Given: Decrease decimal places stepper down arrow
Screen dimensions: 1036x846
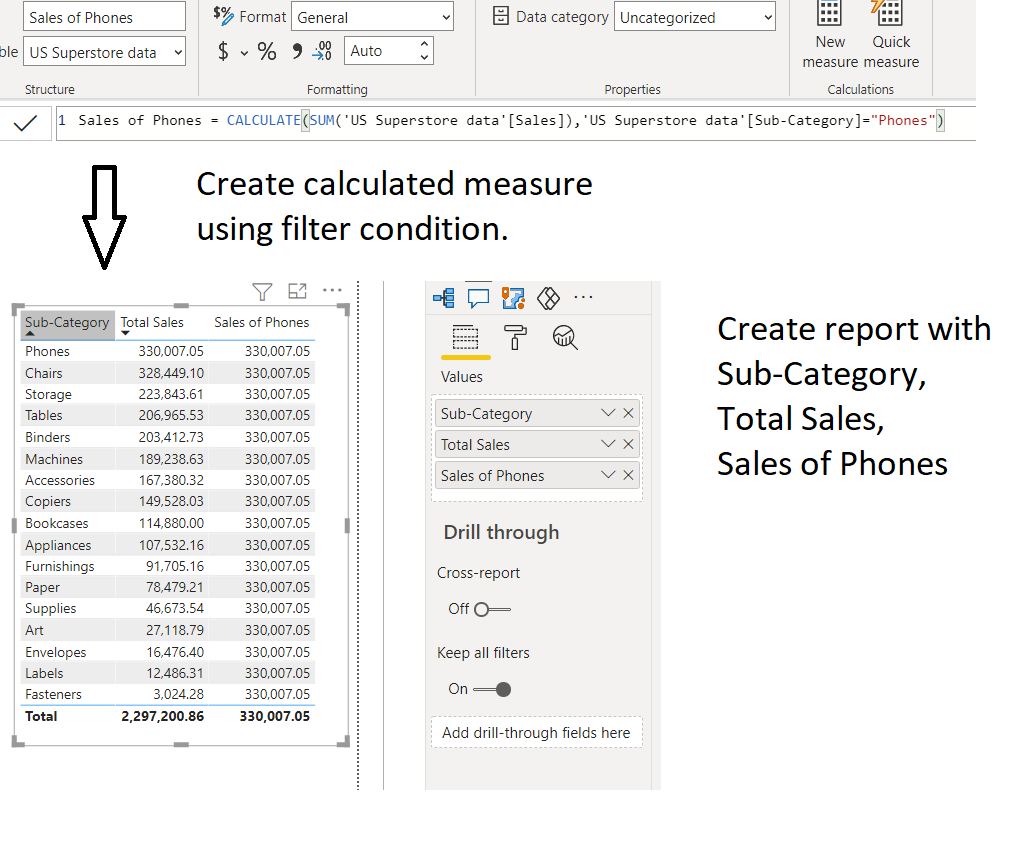Looking at the screenshot, I should coord(424,58).
